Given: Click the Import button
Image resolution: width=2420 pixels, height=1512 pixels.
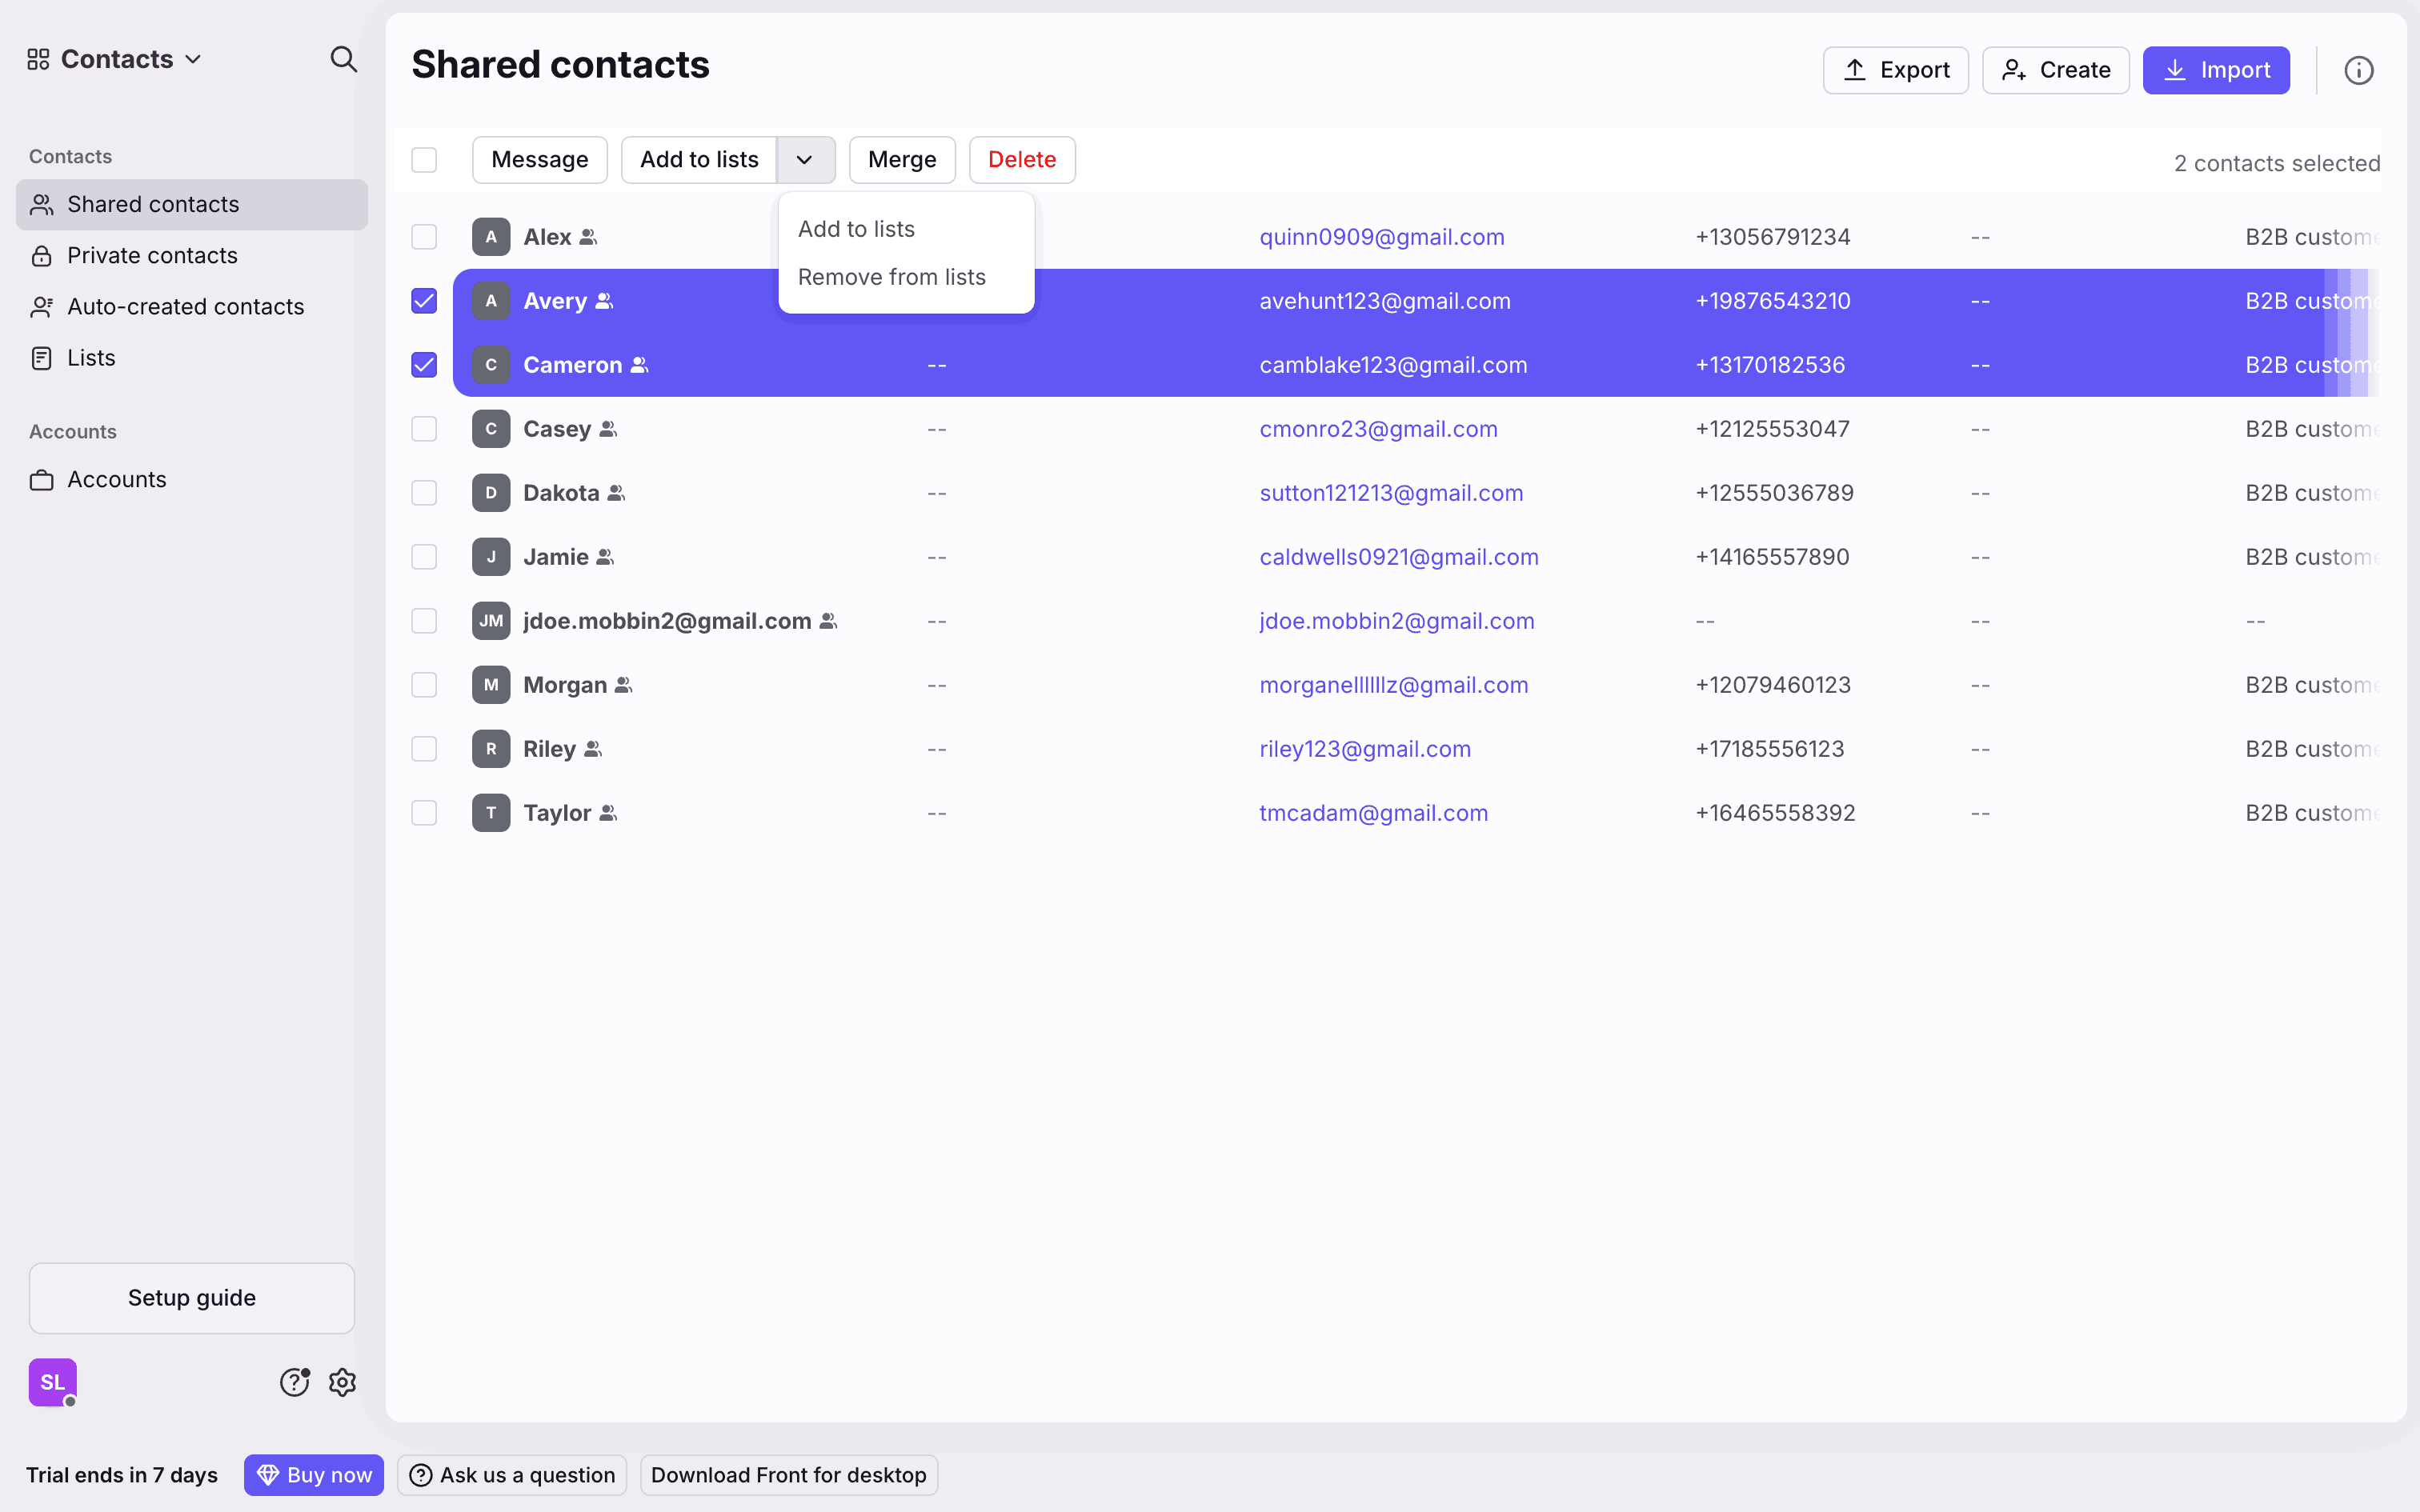Looking at the screenshot, I should (2215, 71).
